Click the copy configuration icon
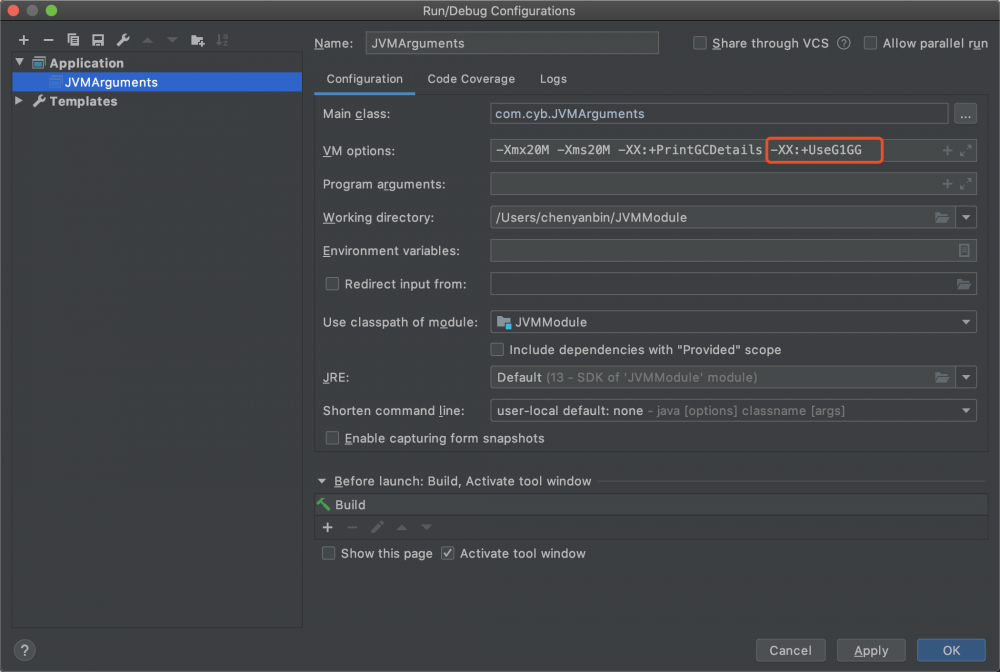Viewport: 1000px width, 672px height. point(73,40)
